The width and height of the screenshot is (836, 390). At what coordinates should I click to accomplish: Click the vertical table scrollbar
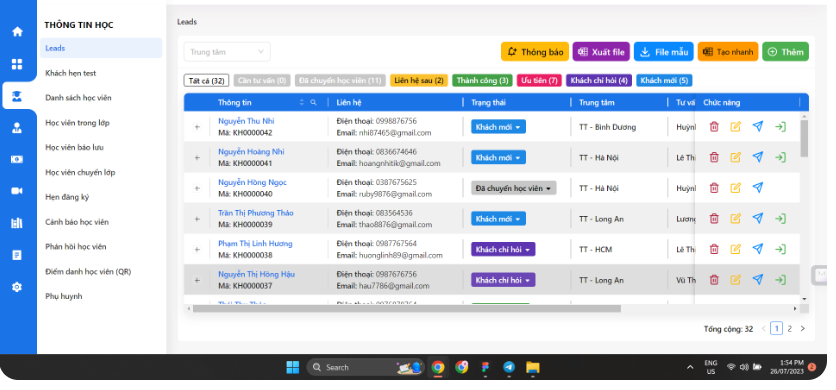805,138
